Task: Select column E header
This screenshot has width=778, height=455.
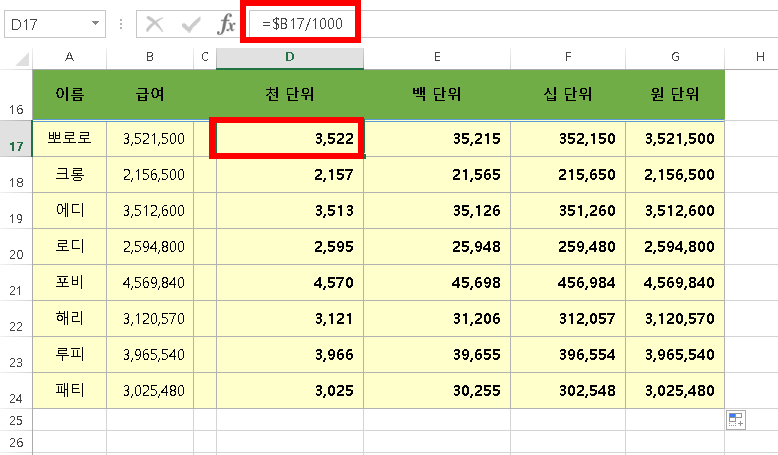Action: (x=437, y=57)
